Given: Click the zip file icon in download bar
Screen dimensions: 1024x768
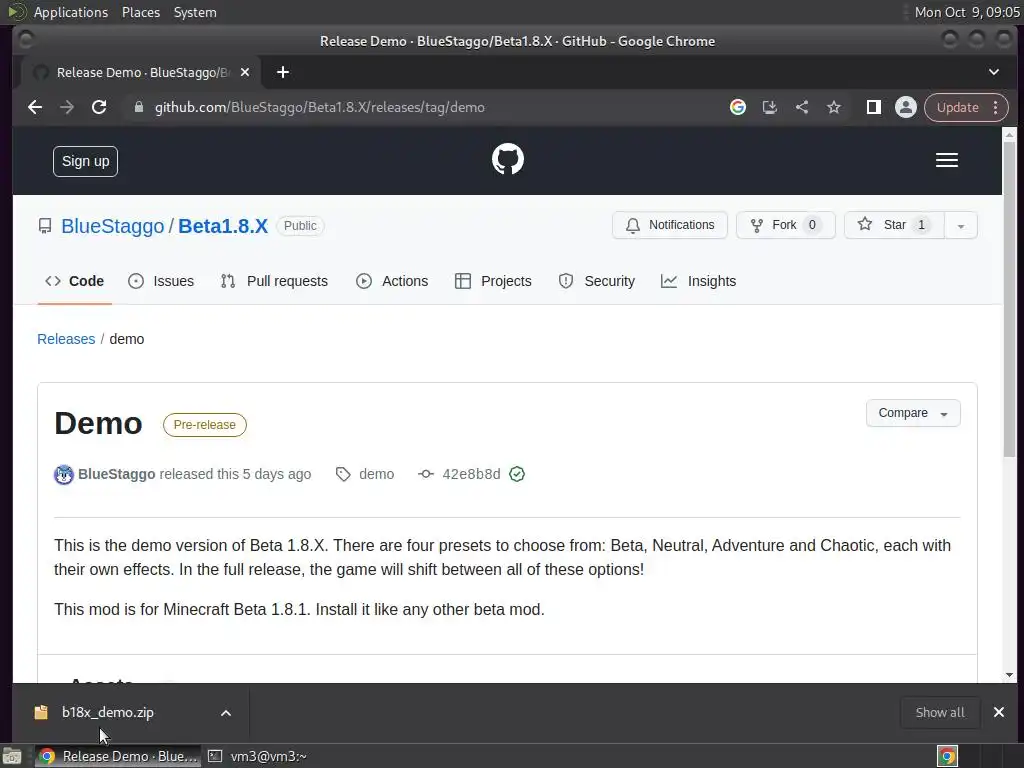Looking at the screenshot, I should click(x=41, y=712).
